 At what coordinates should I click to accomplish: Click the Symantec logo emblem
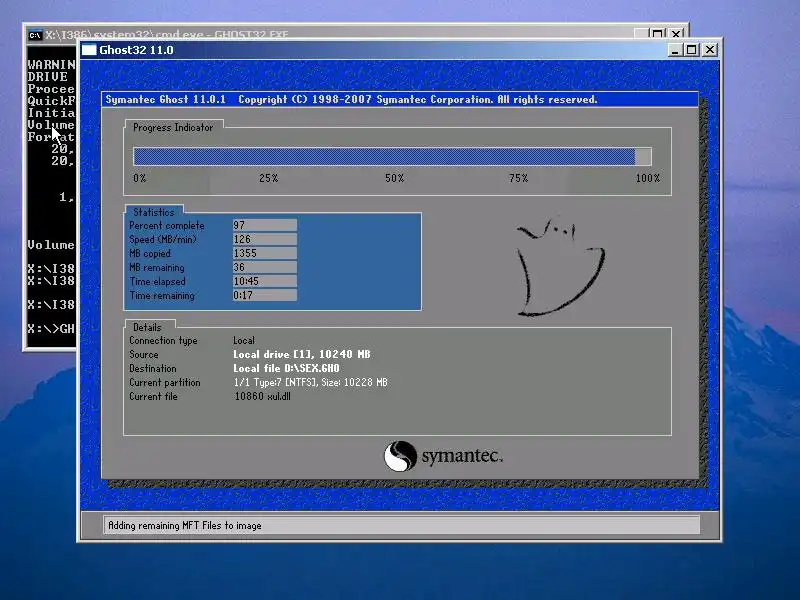coord(400,456)
